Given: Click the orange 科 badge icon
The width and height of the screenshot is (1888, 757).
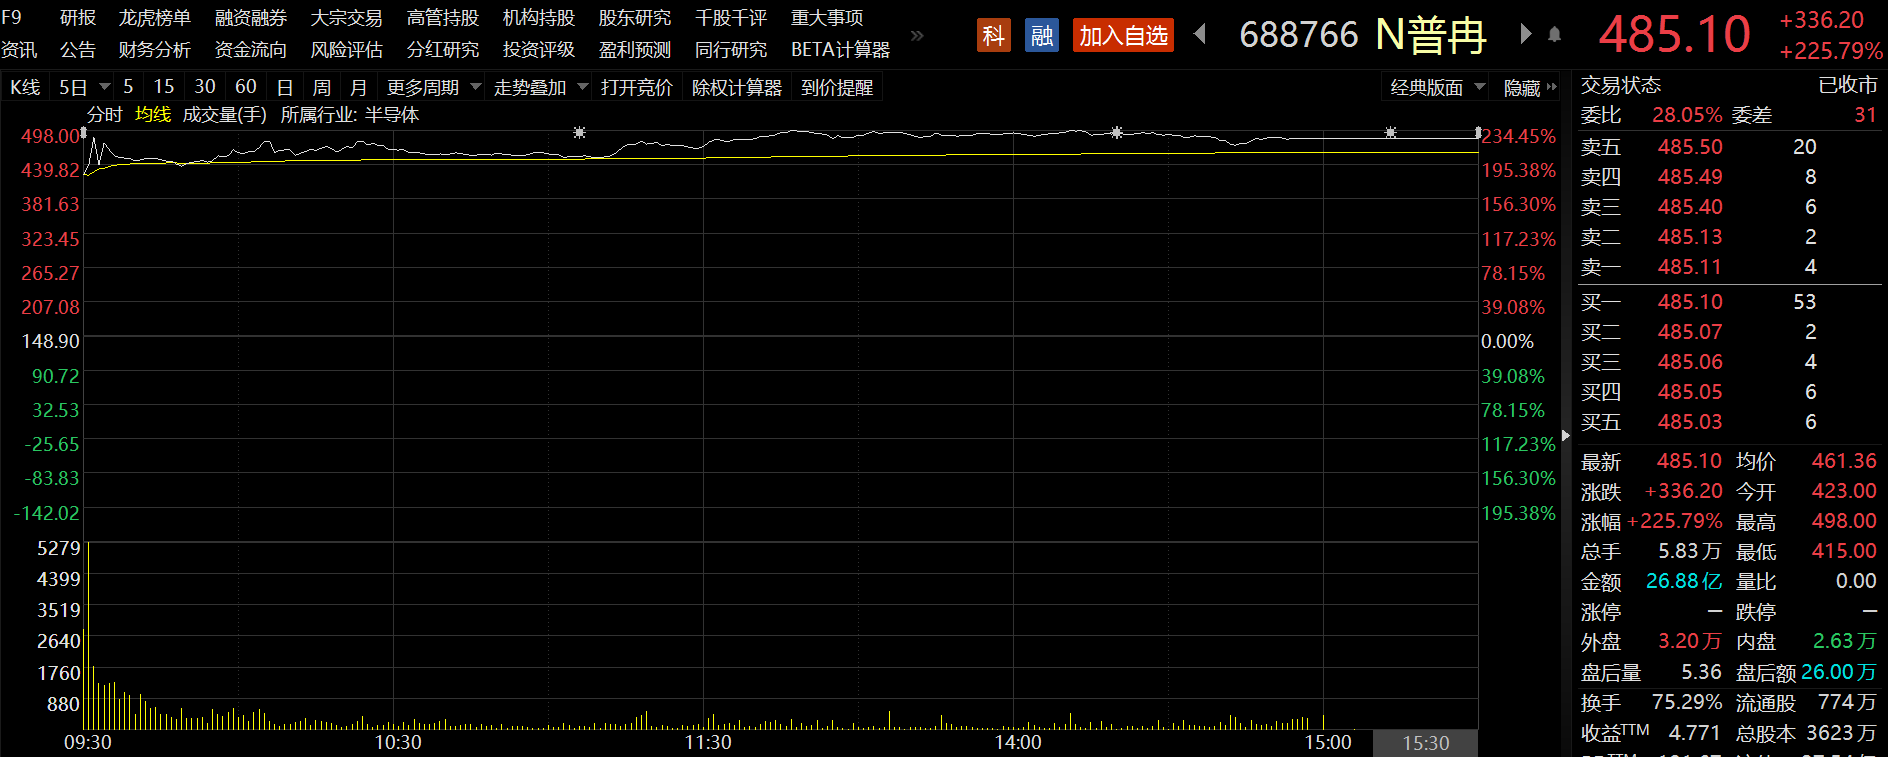Looking at the screenshot, I should coord(993,36).
